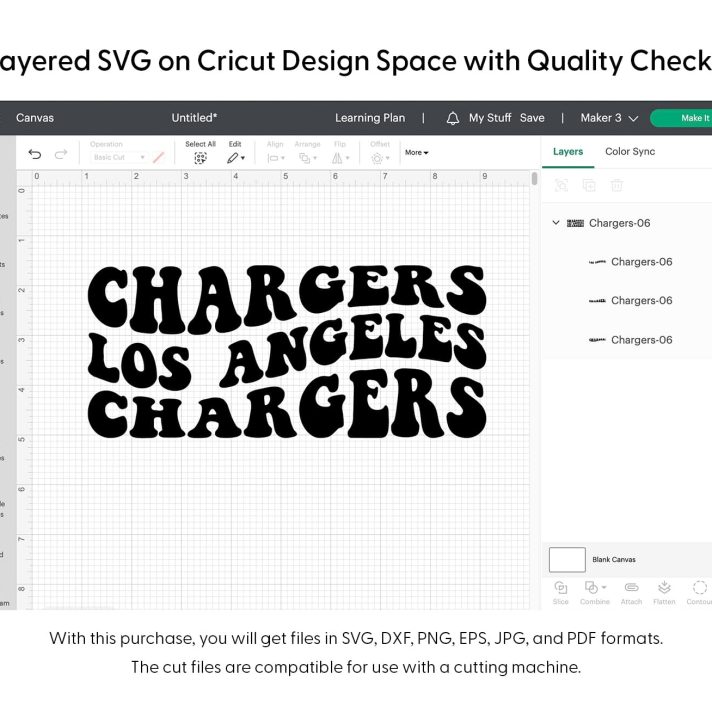Click the Blank Canvas thumbnail

pos(567,559)
